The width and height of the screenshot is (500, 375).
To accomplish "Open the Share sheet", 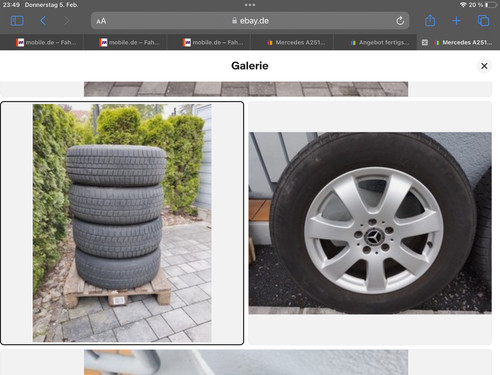I will click(x=430, y=20).
